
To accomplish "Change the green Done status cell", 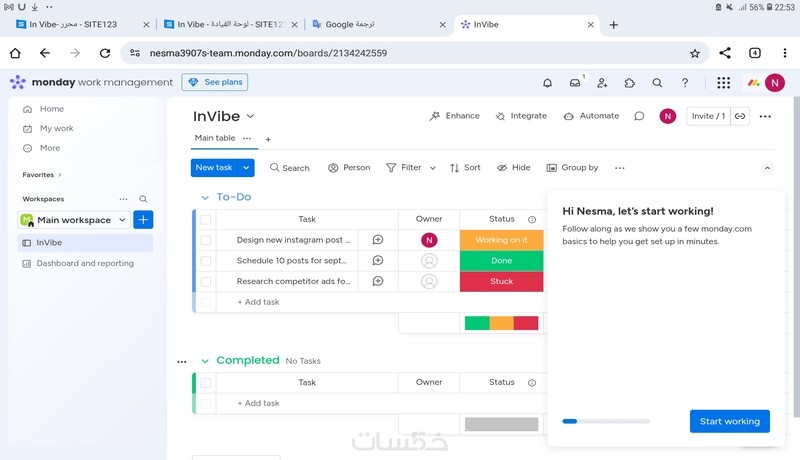I will (x=502, y=261).
